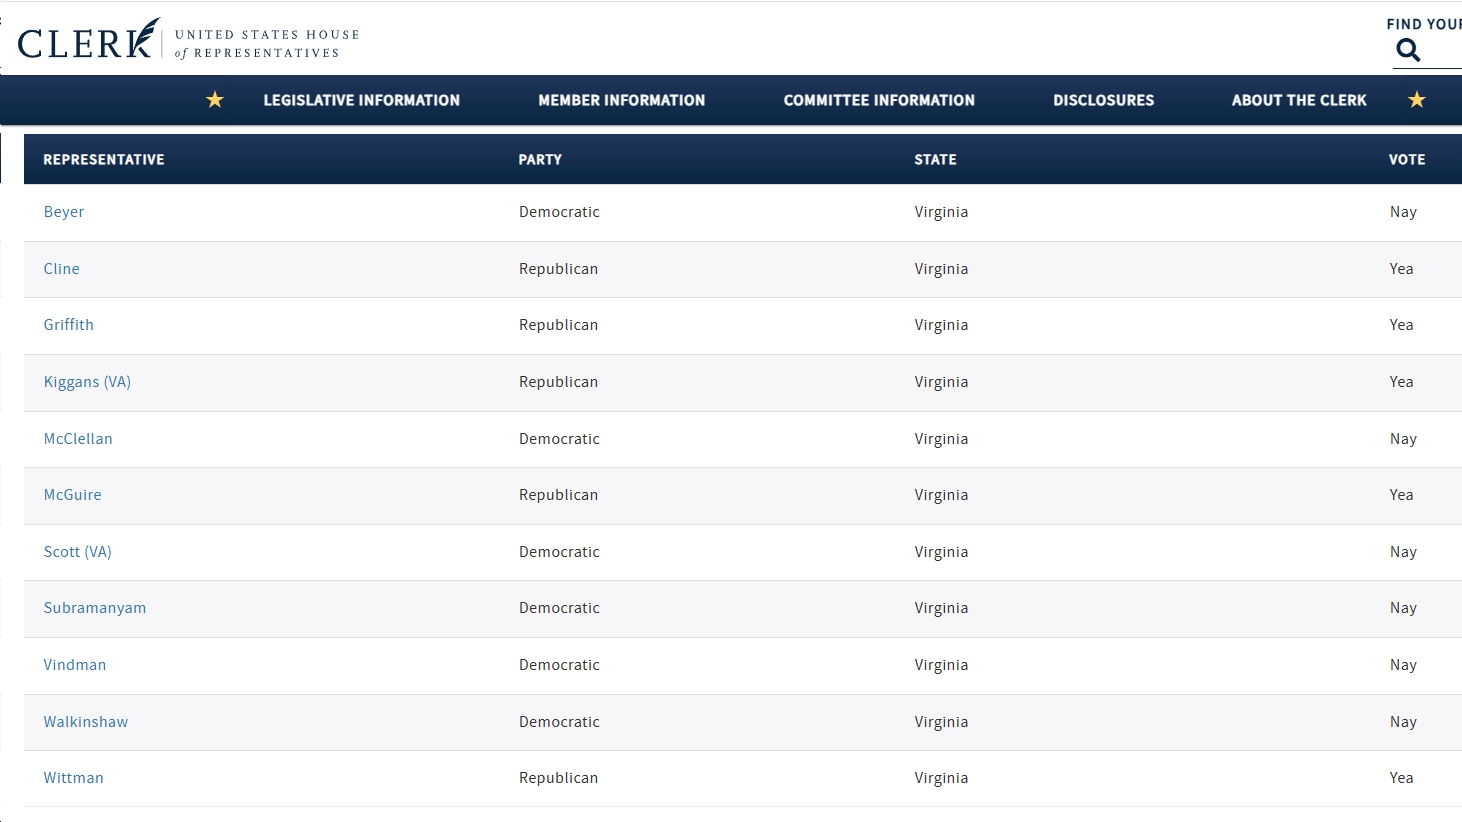Viewport: 1462px width, 822px height.
Task: View Representative Griffith's page
Action: click(x=68, y=324)
